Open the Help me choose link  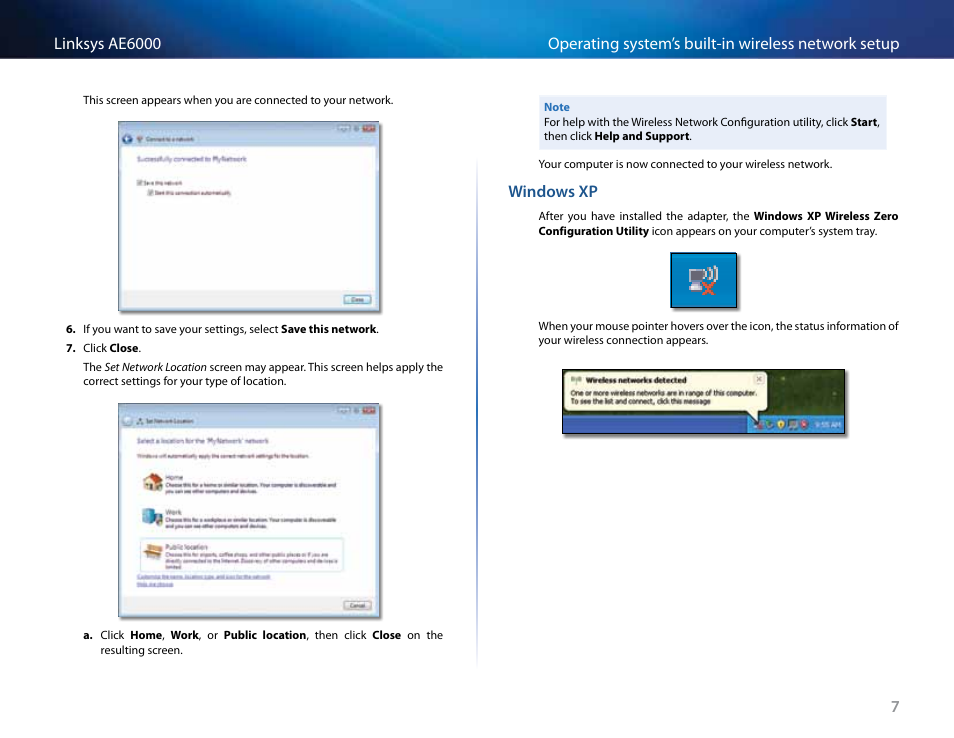(x=155, y=584)
